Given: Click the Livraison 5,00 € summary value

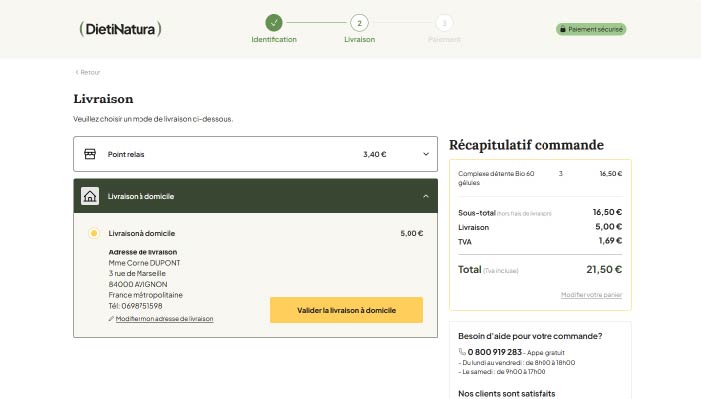Looking at the screenshot, I should [608, 226].
